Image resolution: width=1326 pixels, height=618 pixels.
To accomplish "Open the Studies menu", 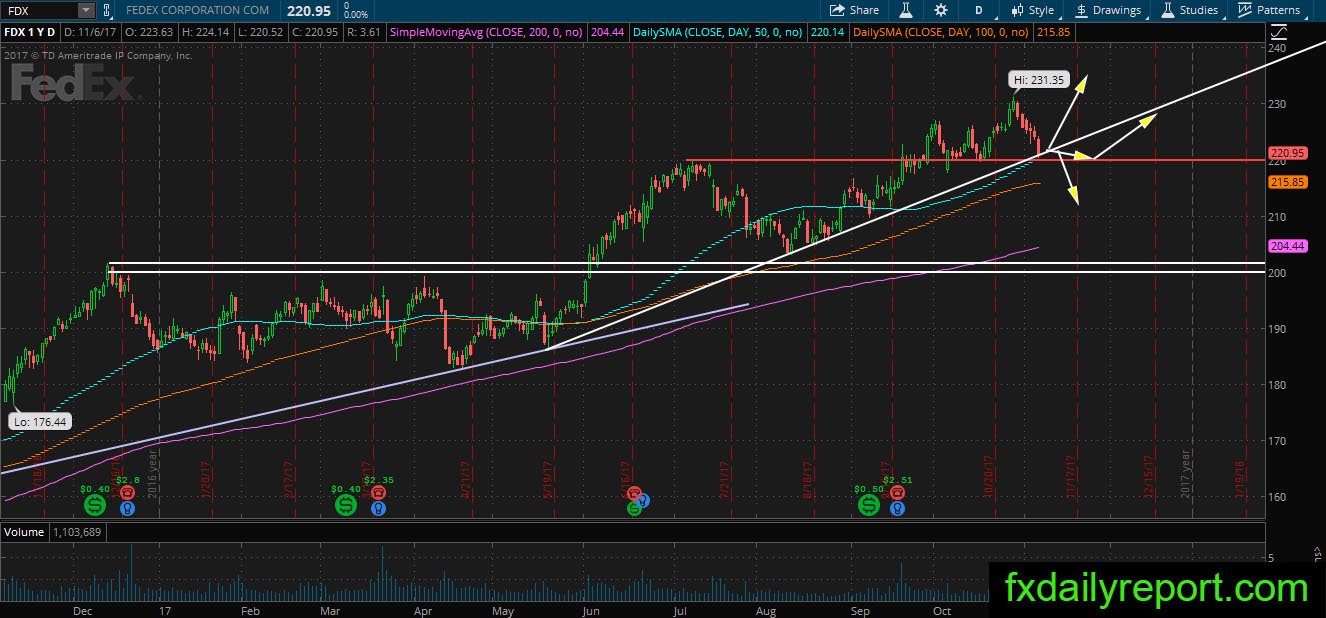I will click(x=1190, y=10).
